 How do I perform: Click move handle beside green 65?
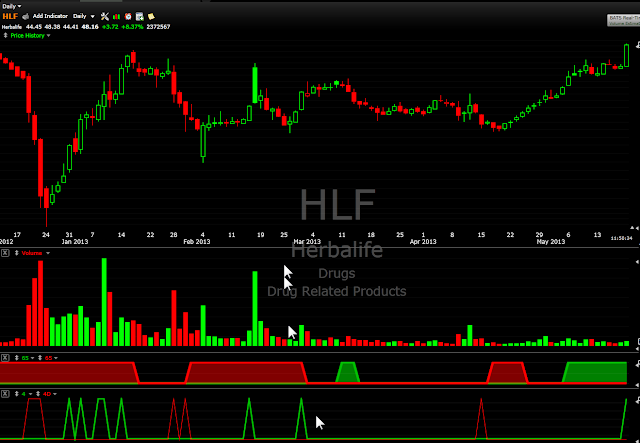17,358
